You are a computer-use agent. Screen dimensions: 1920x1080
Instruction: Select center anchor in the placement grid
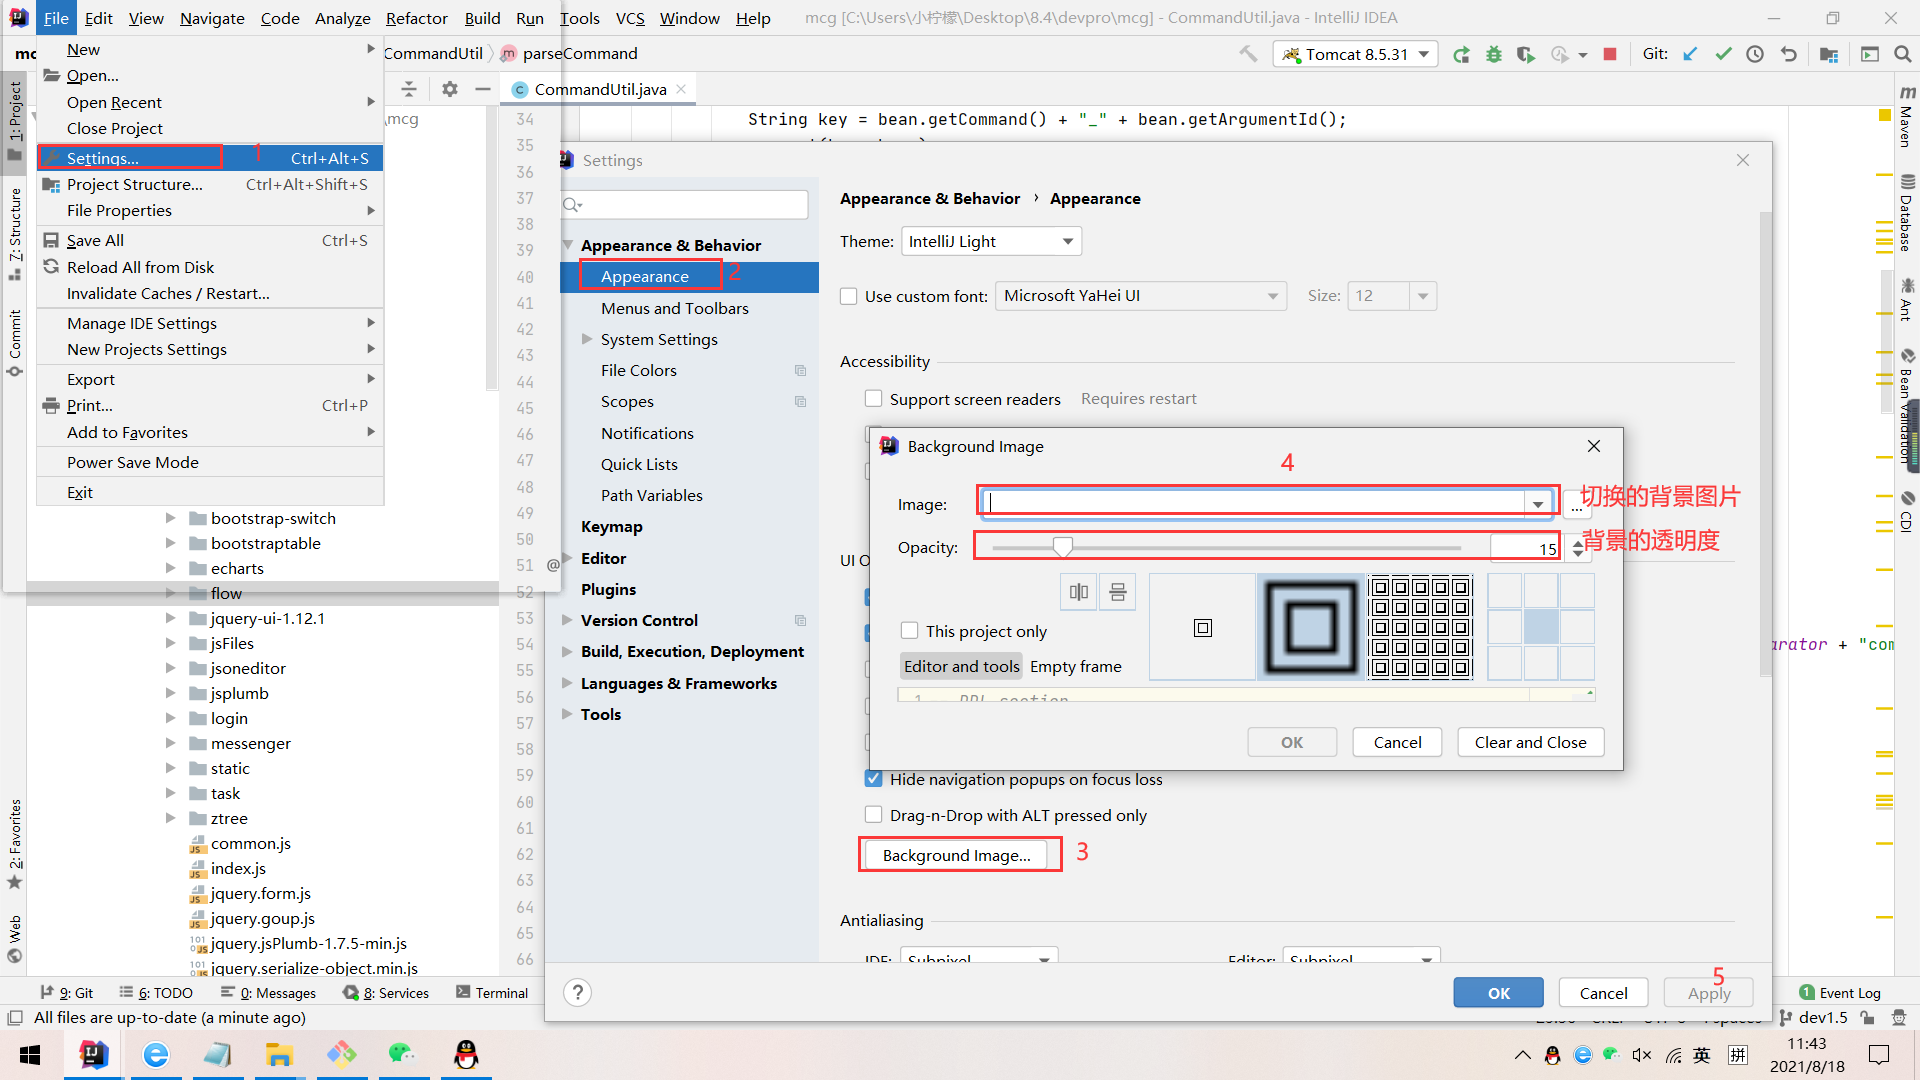[x=1541, y=628]
